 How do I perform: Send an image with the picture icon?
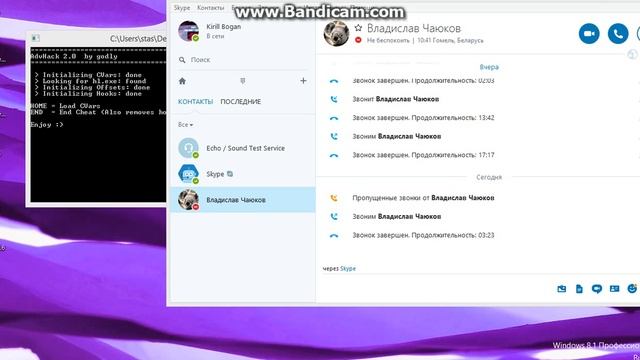(562, 289)
